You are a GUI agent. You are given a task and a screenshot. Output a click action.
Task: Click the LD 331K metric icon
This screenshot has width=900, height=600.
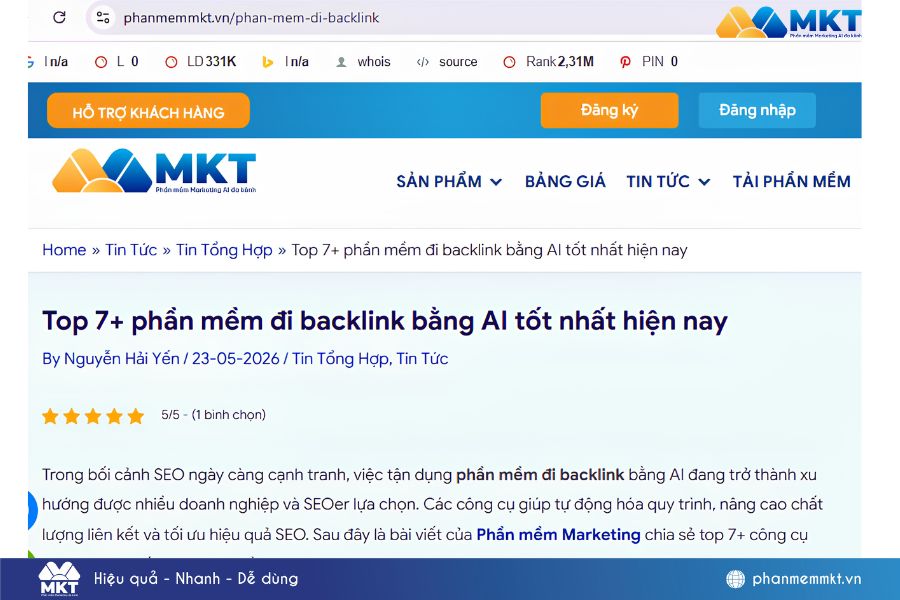pos(171,62)
